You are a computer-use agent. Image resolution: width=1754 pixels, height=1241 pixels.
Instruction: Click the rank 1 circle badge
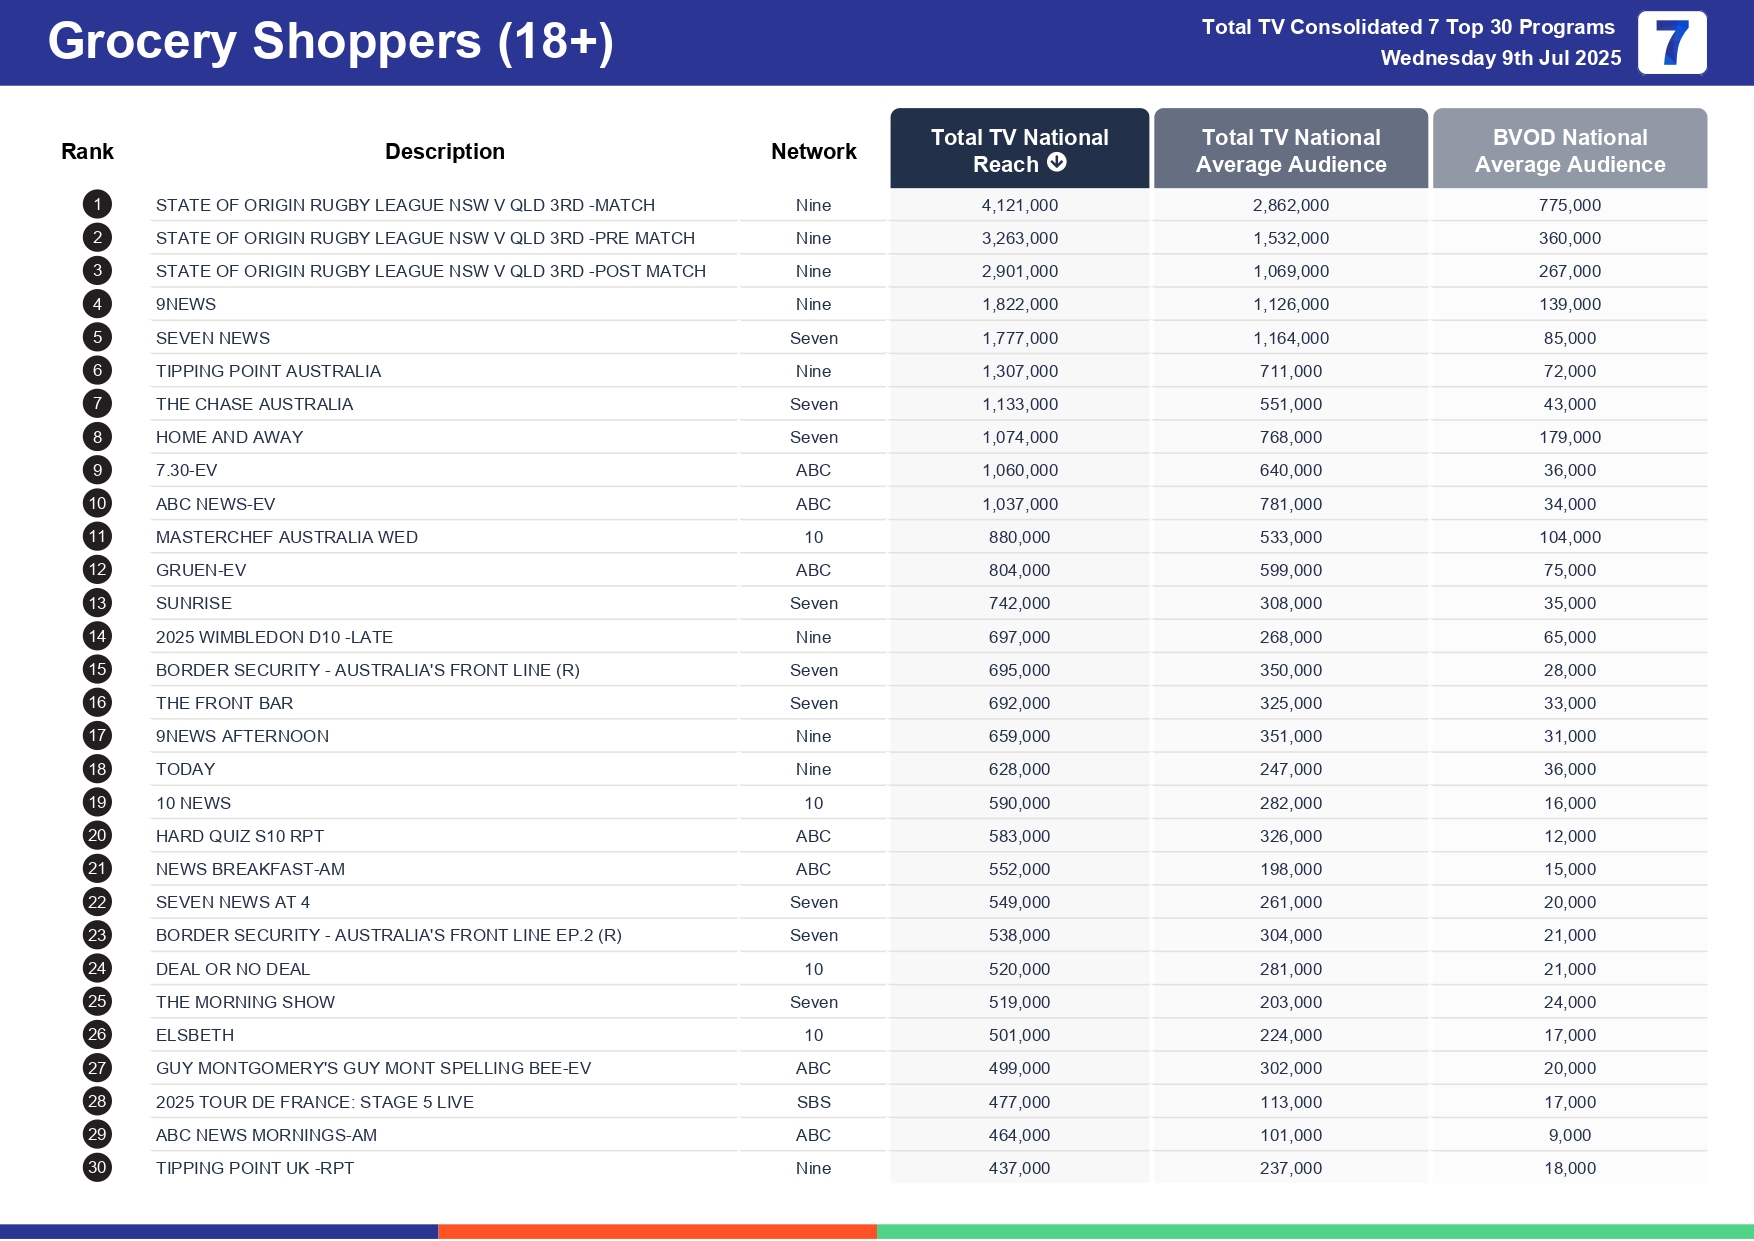(x=97, y=205)
